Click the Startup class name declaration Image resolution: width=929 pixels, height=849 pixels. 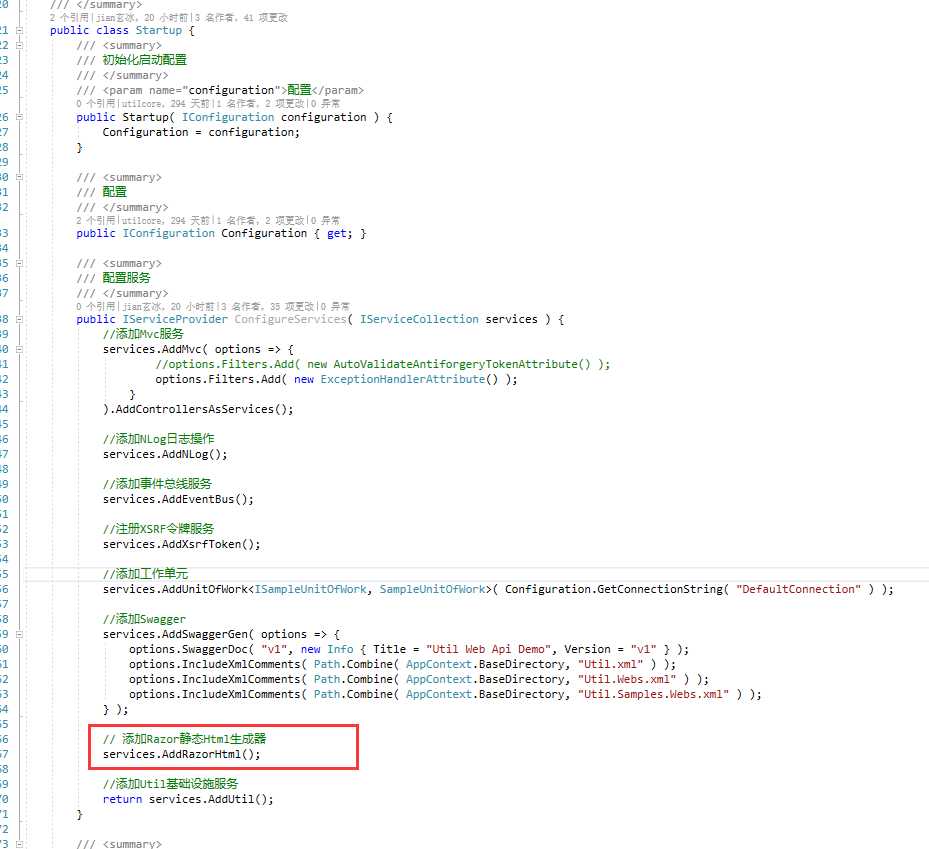point(159,30)
